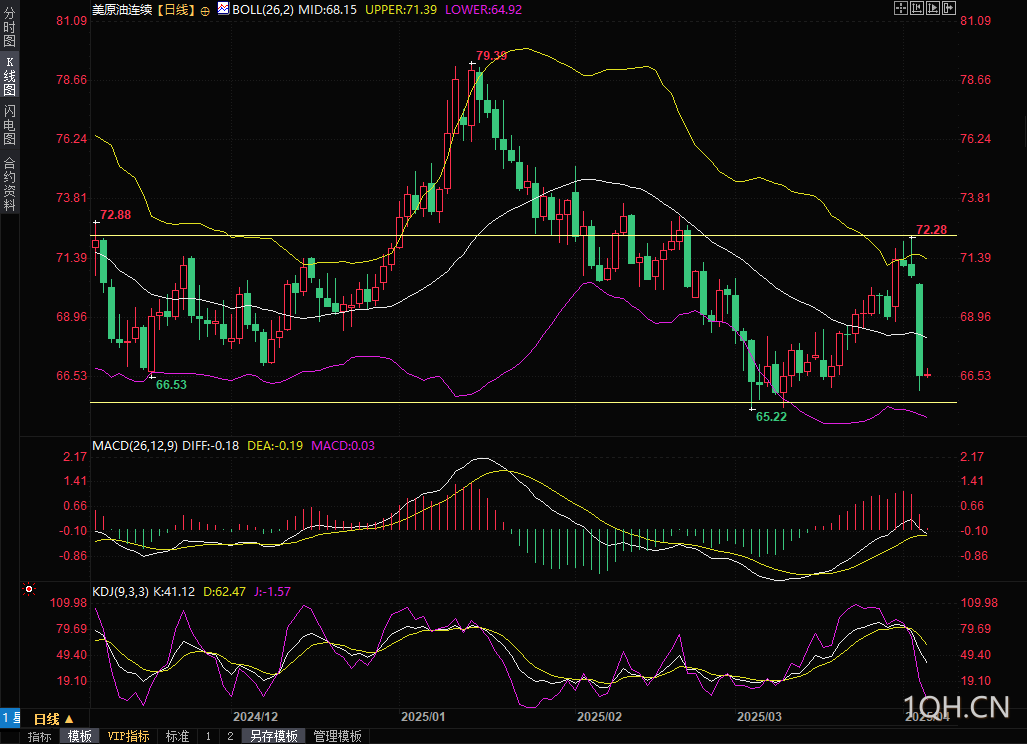Toggle the 指标 tab at bottom
The image size is (1027, 744).
tap(39, 736)
